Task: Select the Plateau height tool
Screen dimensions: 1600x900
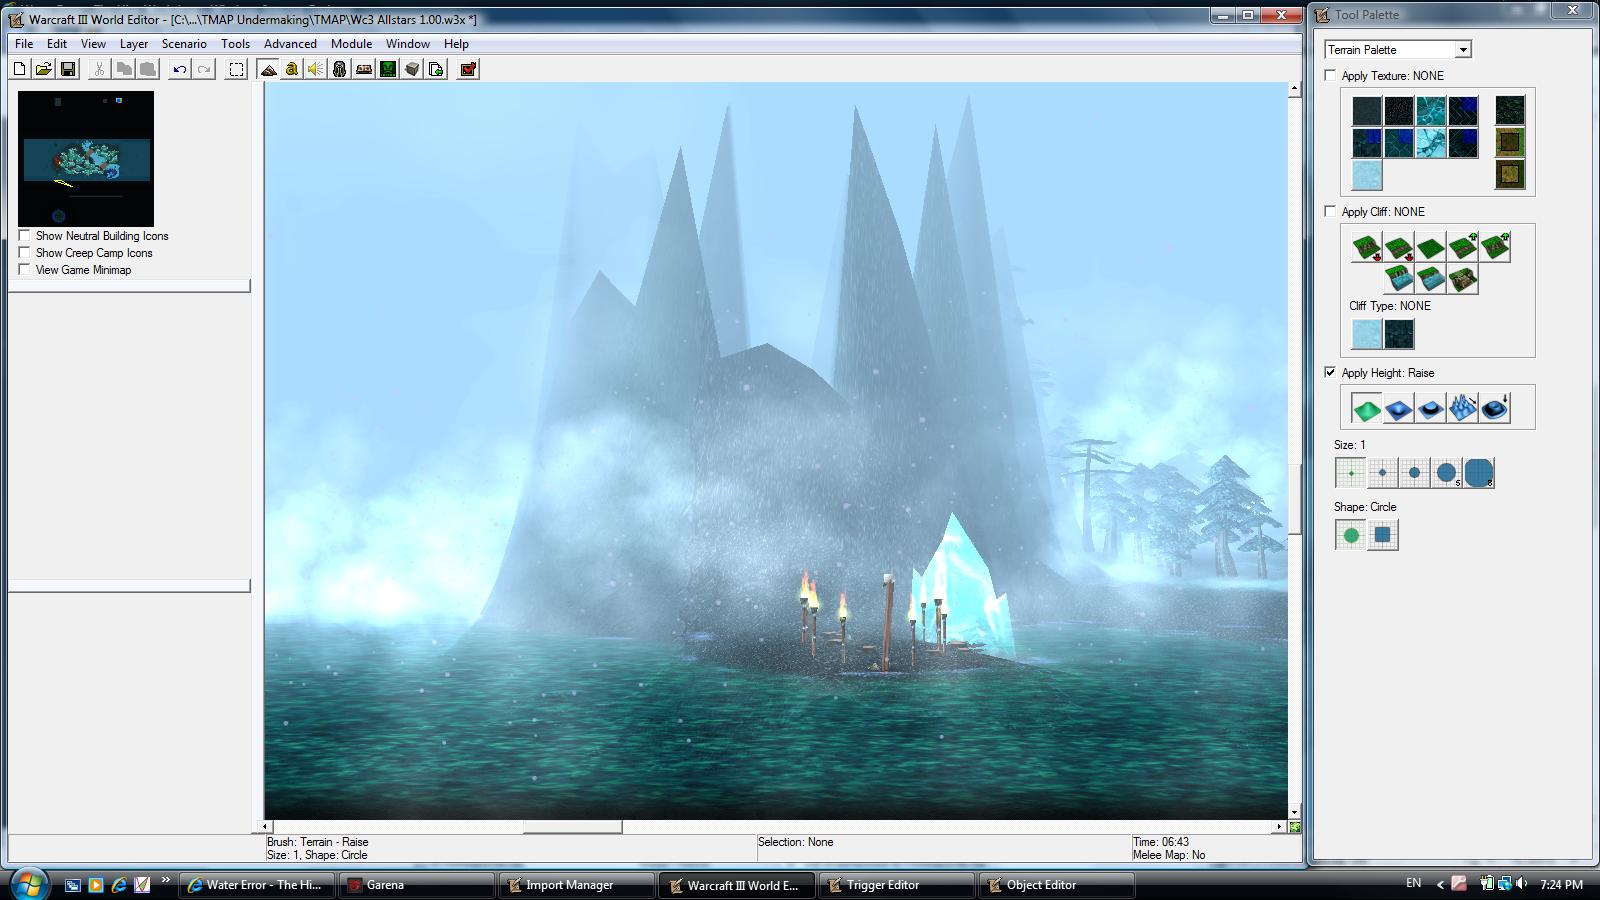Action: point(1430,408)
